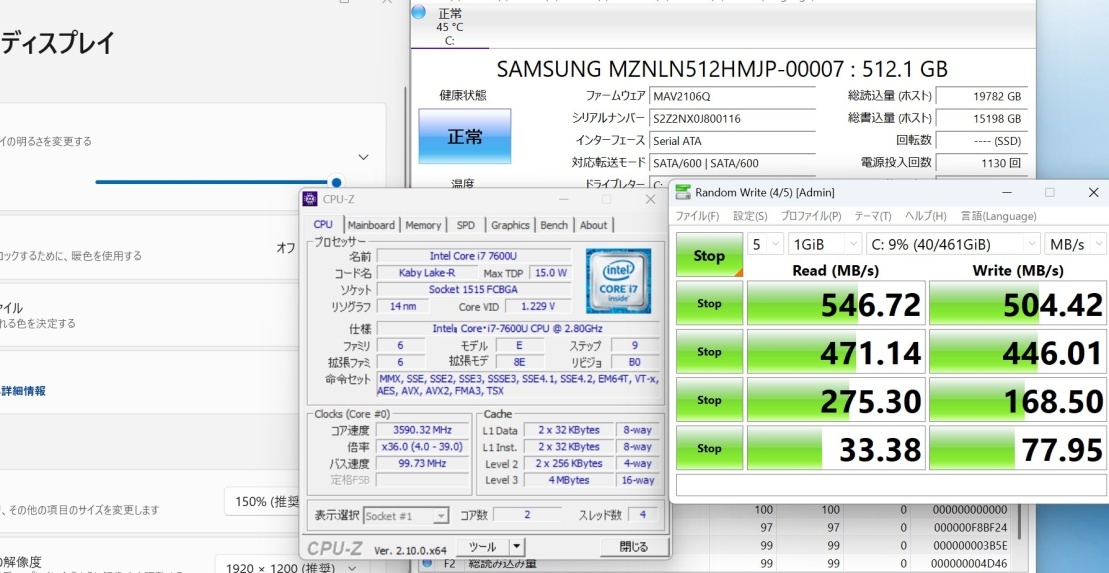Click the Stop button beside 33.38 read result

(709, 448)
